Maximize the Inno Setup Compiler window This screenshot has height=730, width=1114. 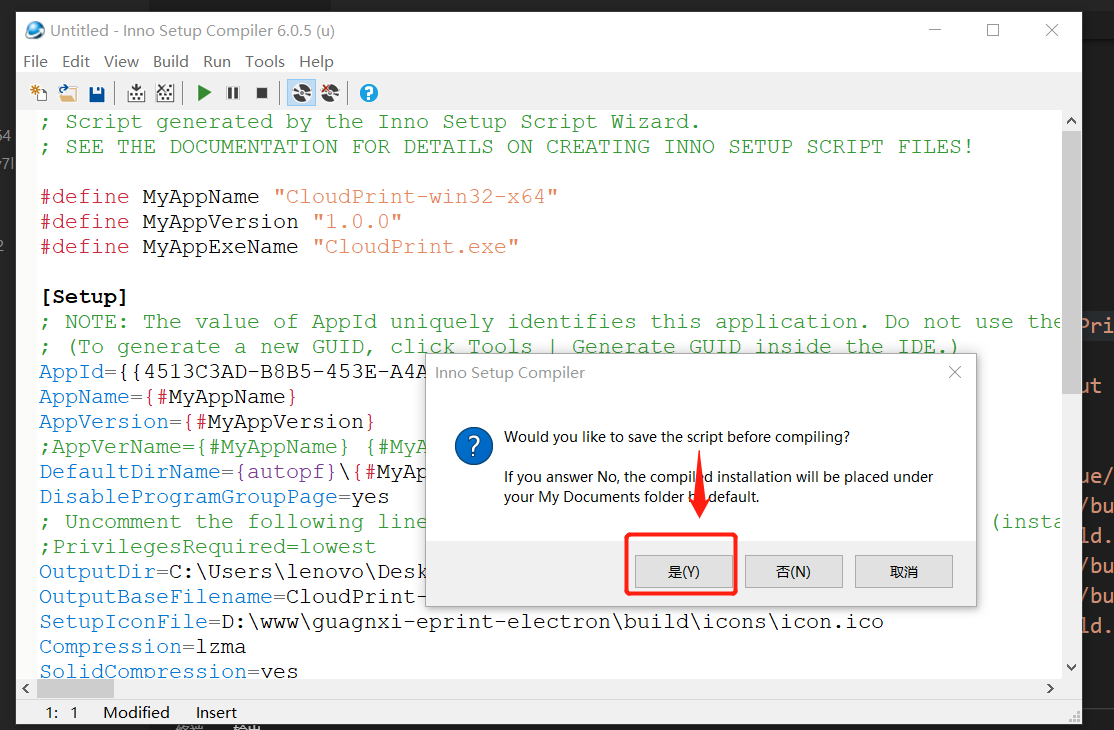pos(993,30)
